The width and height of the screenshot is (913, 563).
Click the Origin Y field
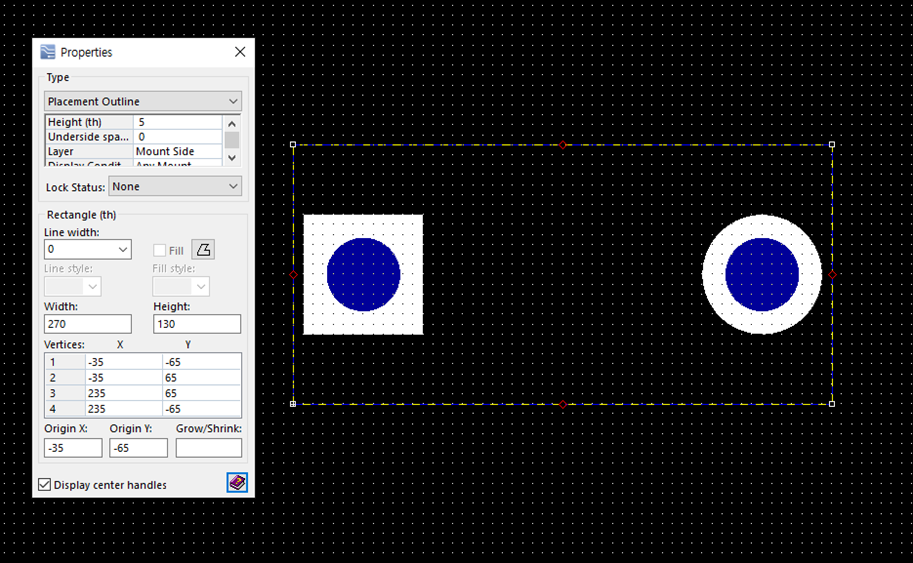click(x=139, y=448)
